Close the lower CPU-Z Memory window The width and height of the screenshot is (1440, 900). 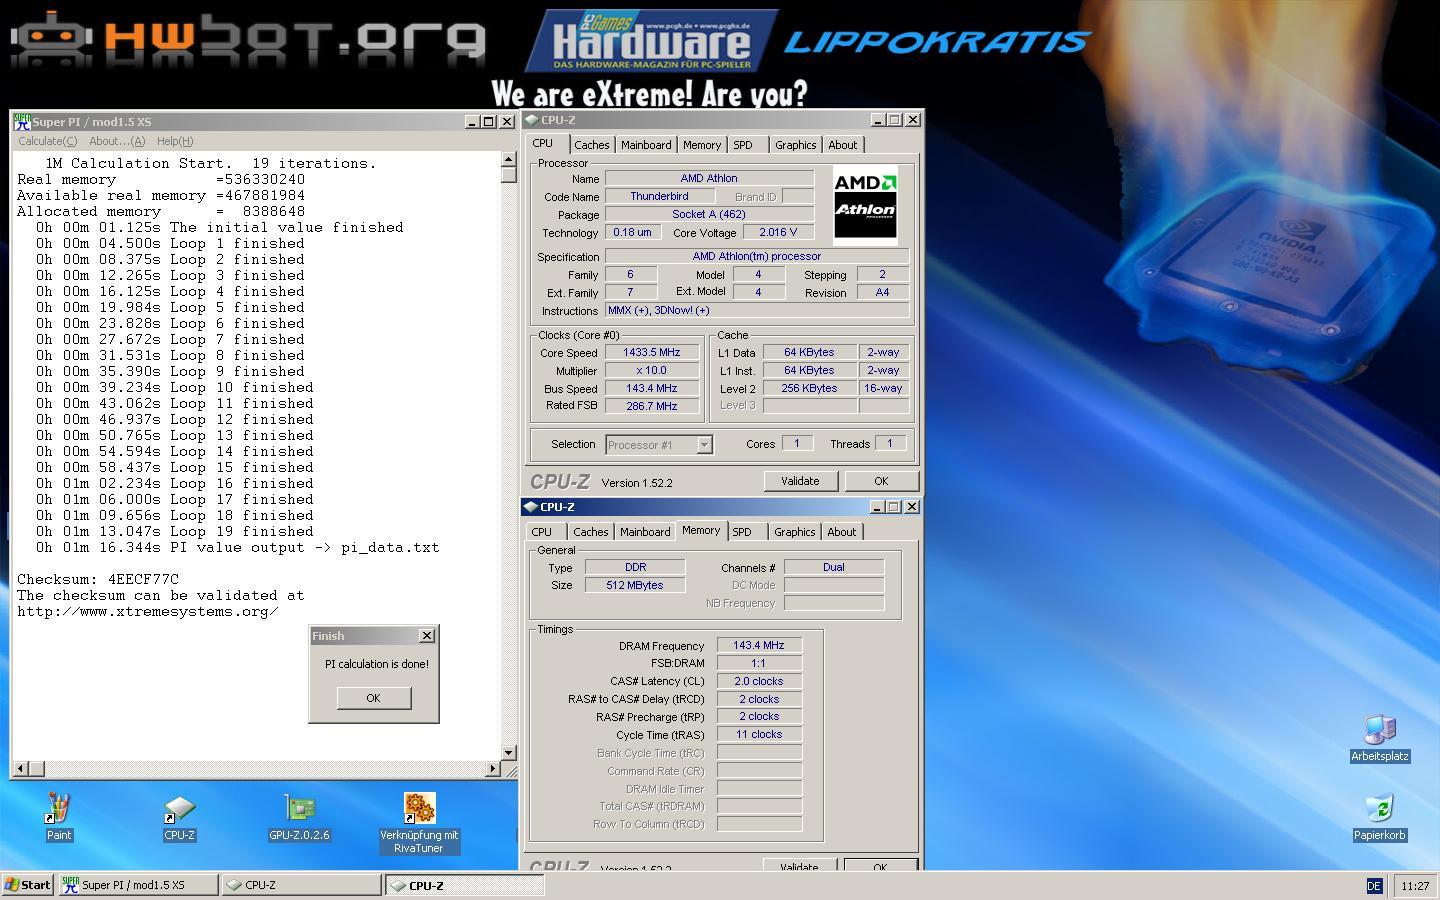point(912,507)
